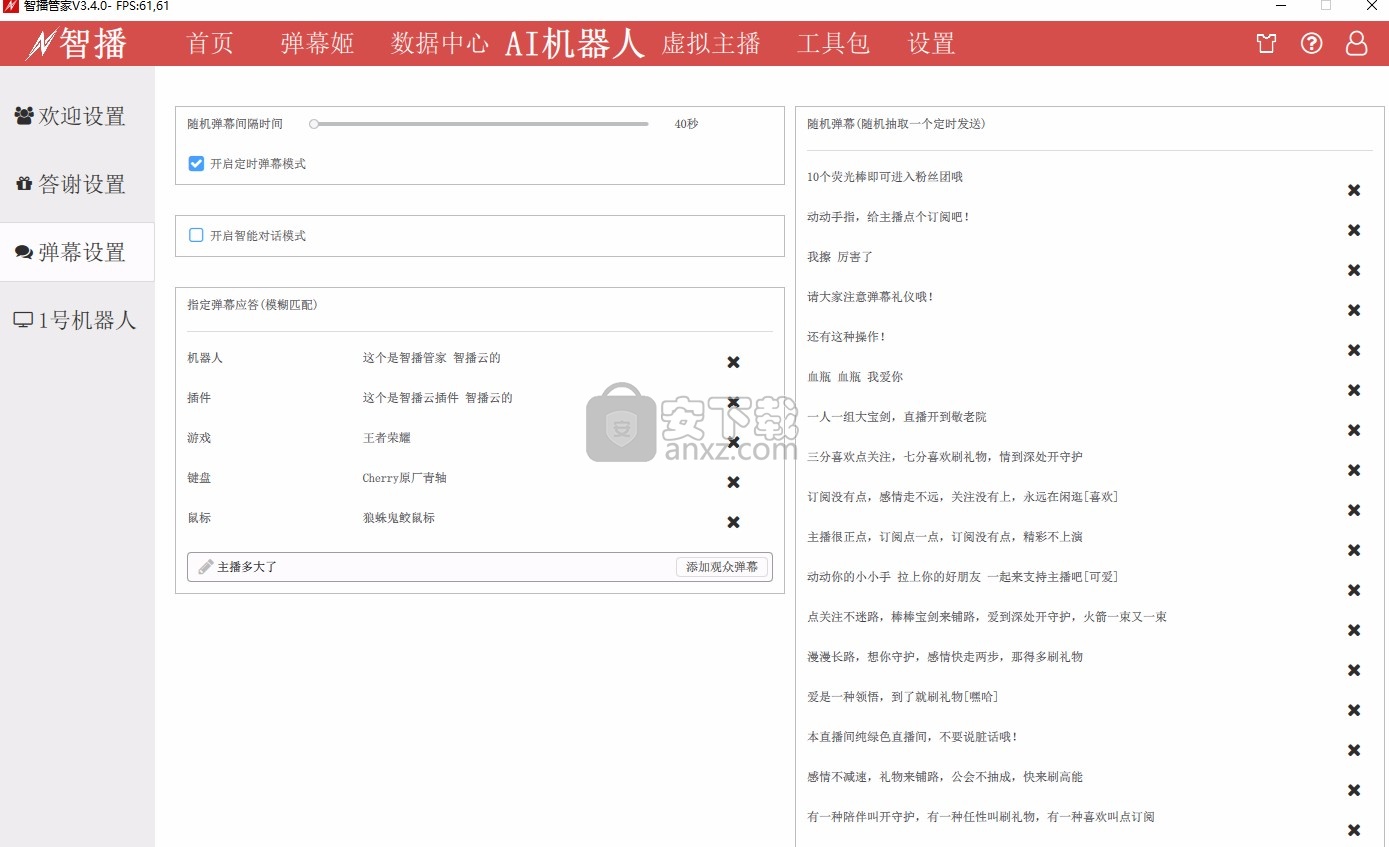Remove 血瓶 血瓶 我爱你 danmaku
This screenshot has height=847, width=1389.
pos(1354,390)
